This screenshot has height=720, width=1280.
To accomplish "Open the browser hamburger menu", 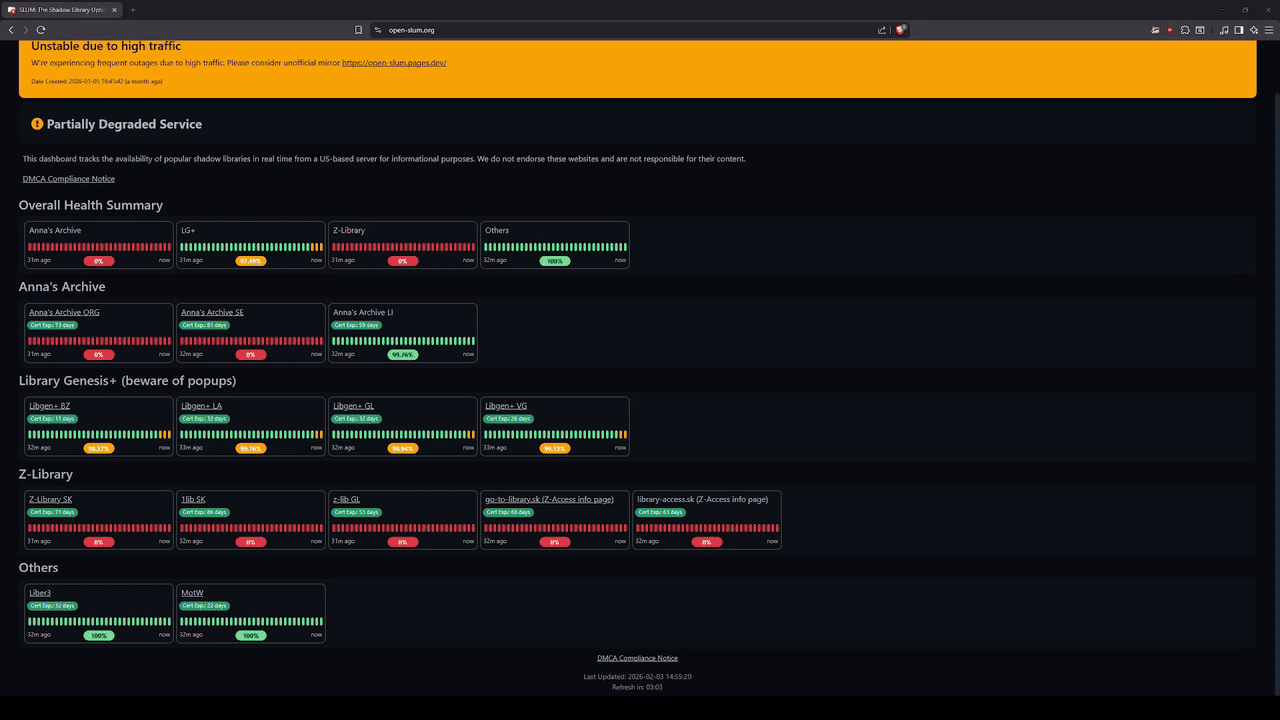I will click(x=1269, y=30).
